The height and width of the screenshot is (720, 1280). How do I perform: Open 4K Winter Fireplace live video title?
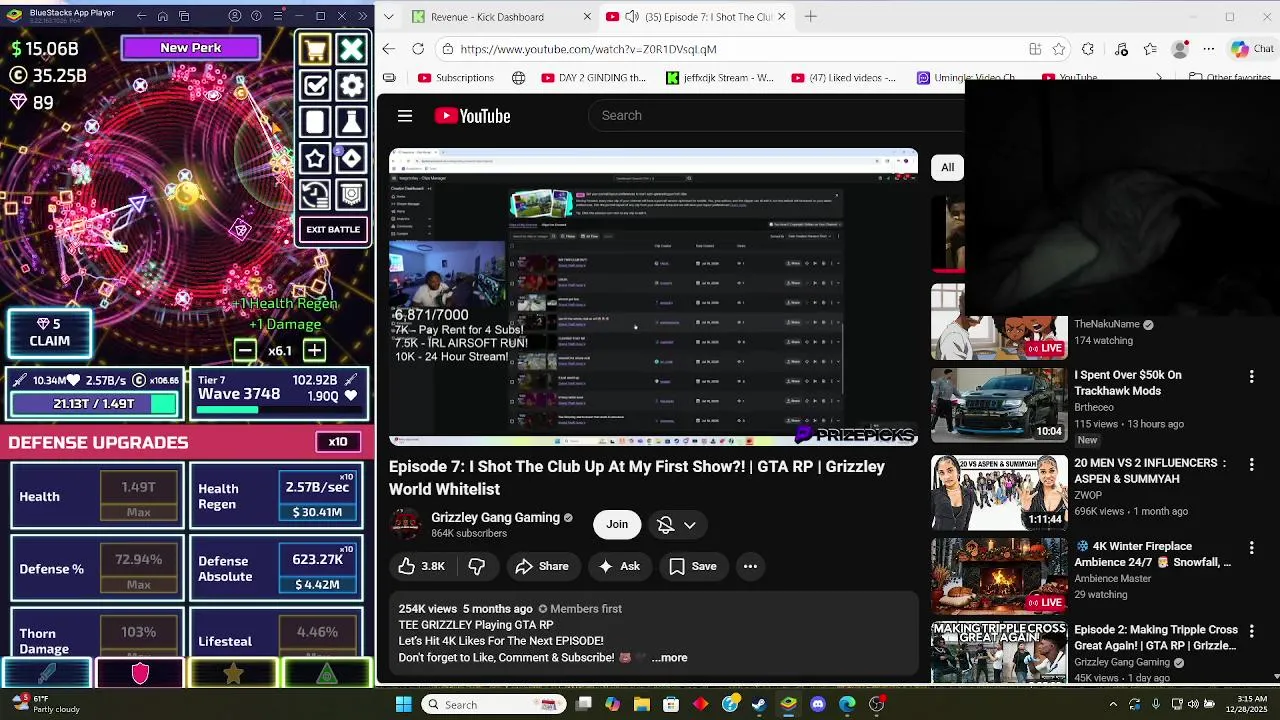1155,554
